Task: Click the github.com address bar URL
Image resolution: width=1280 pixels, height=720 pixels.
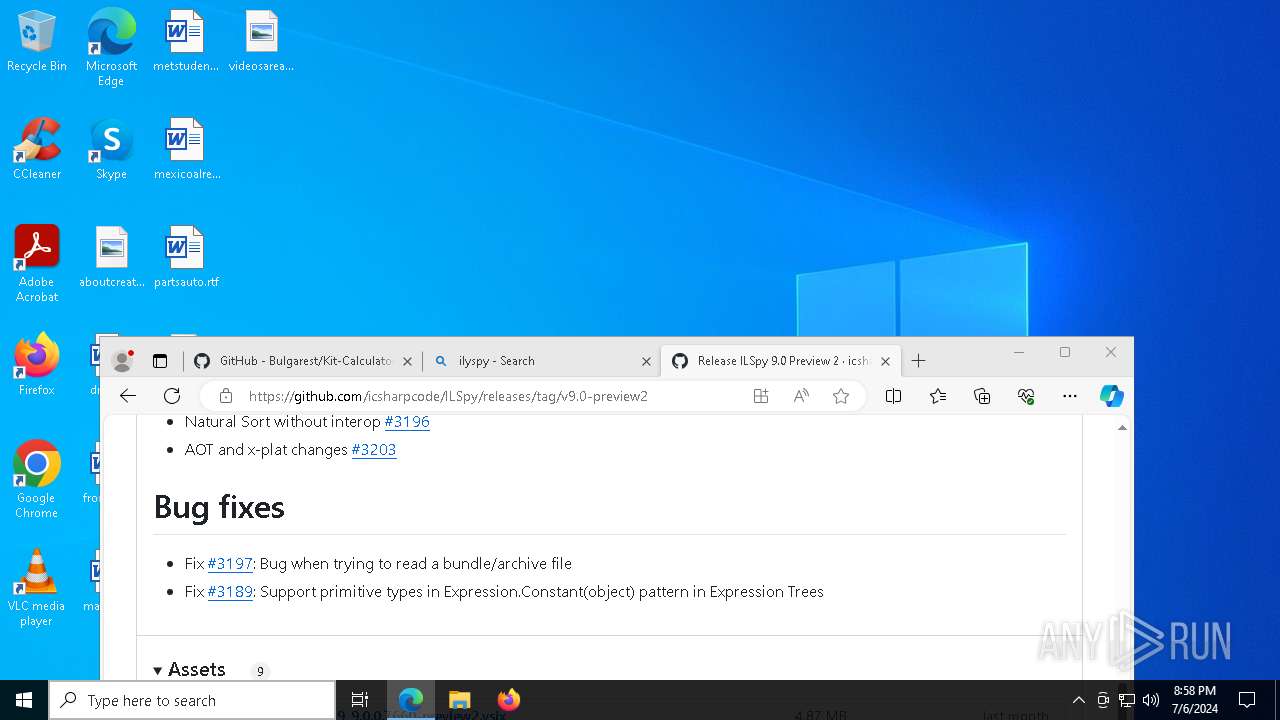Action: click(448, 396)
